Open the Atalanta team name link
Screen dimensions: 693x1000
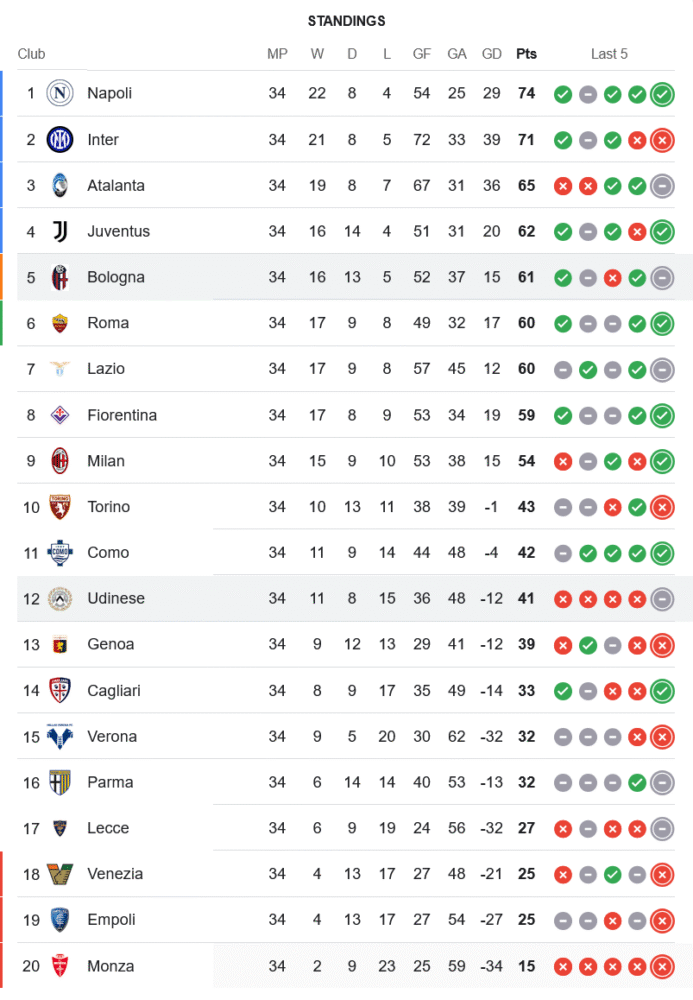pyautogui.click(x=116, y=186)
